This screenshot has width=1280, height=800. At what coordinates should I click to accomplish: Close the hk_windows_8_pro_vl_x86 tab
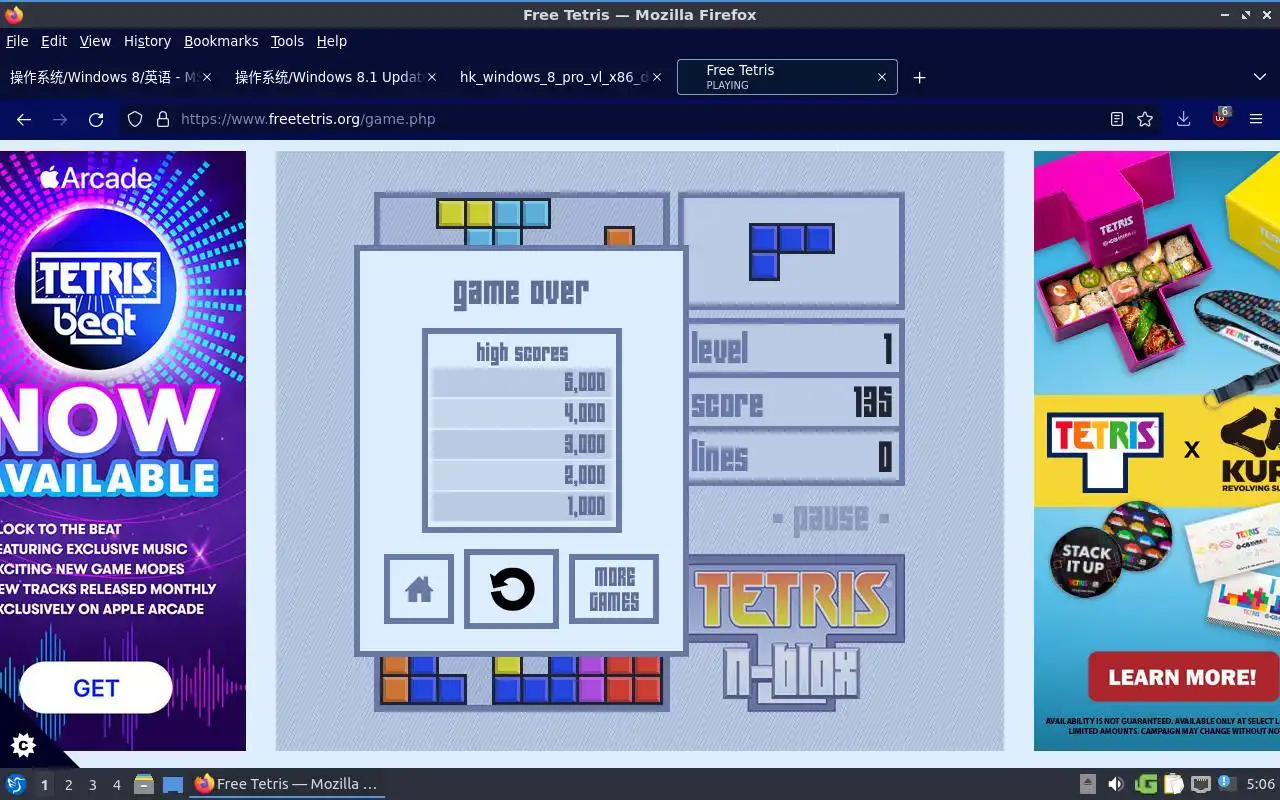(656, 77)
